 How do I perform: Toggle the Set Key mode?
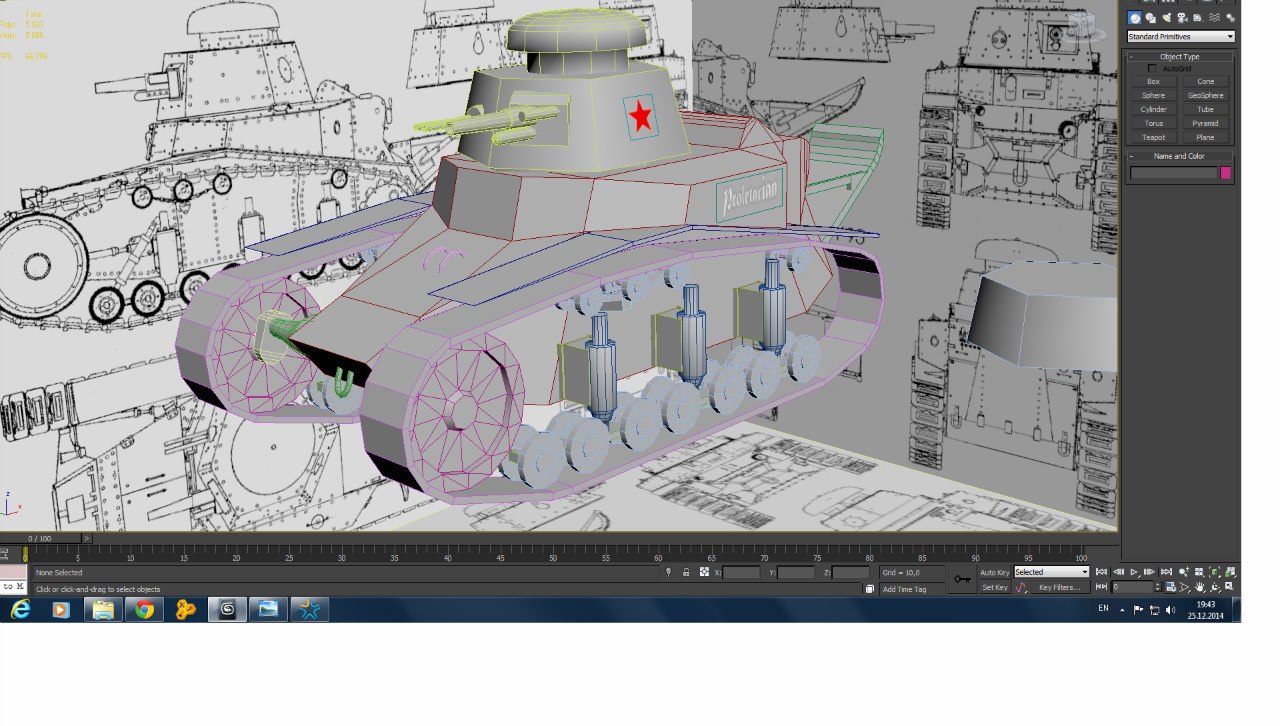994,588
